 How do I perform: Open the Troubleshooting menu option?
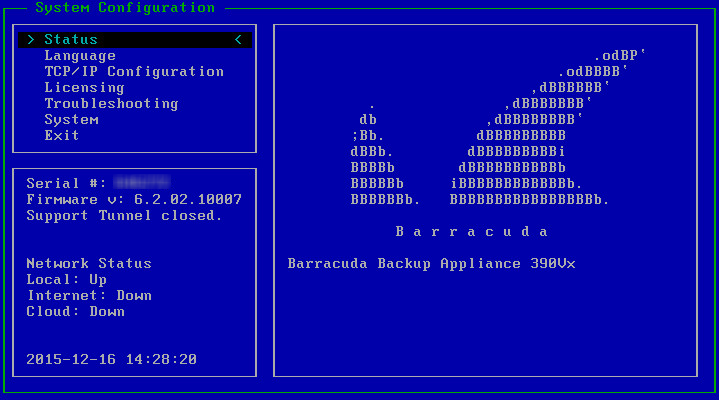(x=111, y=104)
